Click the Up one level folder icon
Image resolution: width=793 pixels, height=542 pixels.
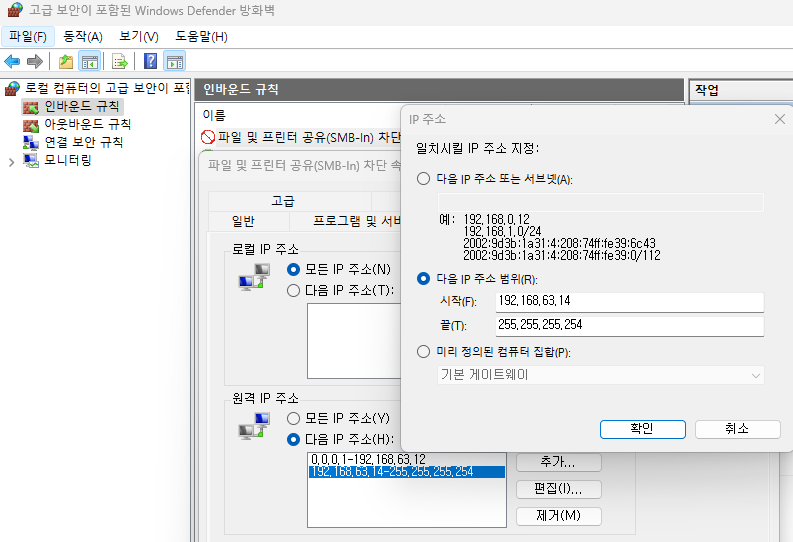tap(66, 62)
